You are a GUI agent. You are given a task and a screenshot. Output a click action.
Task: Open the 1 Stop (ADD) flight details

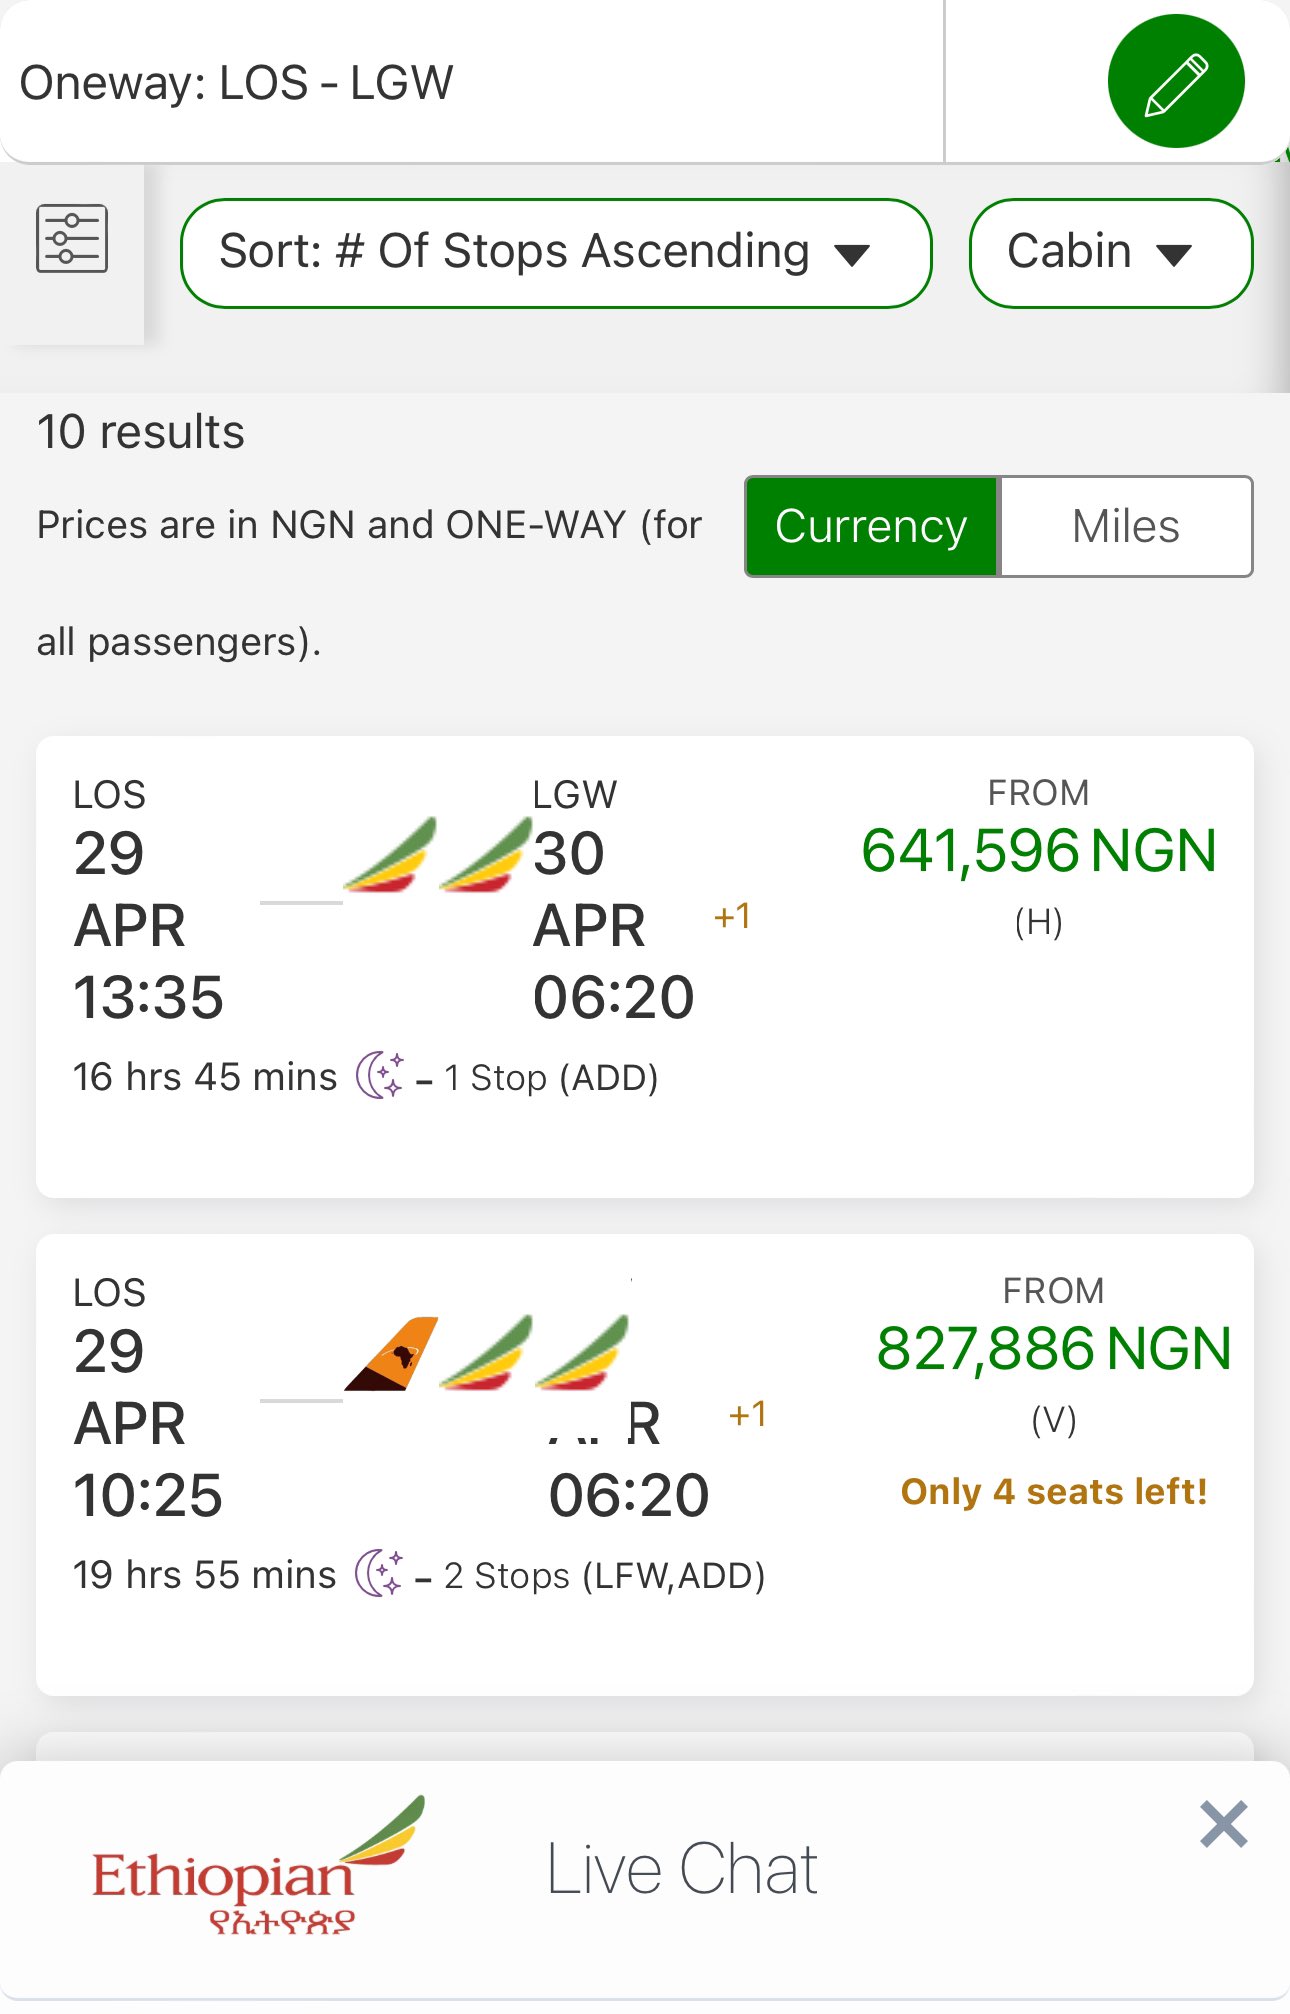[551, 1078]
